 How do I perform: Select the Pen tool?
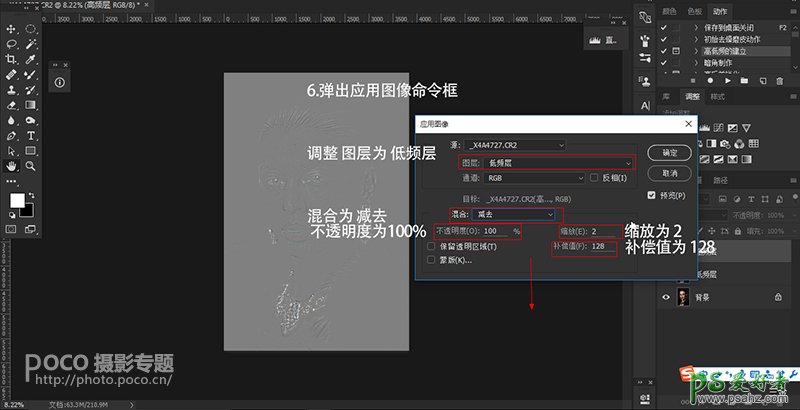(x=11, y=136)
